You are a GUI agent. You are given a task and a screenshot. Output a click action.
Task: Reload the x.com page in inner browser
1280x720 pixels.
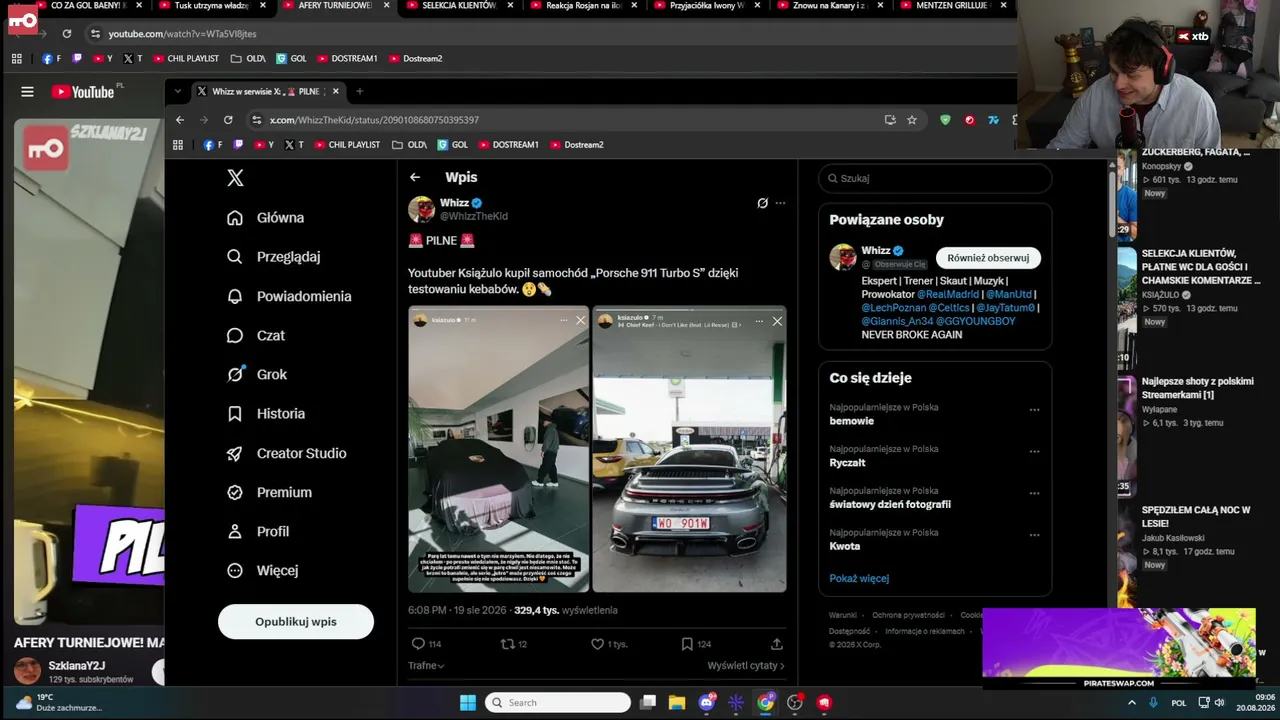[228, 120]
